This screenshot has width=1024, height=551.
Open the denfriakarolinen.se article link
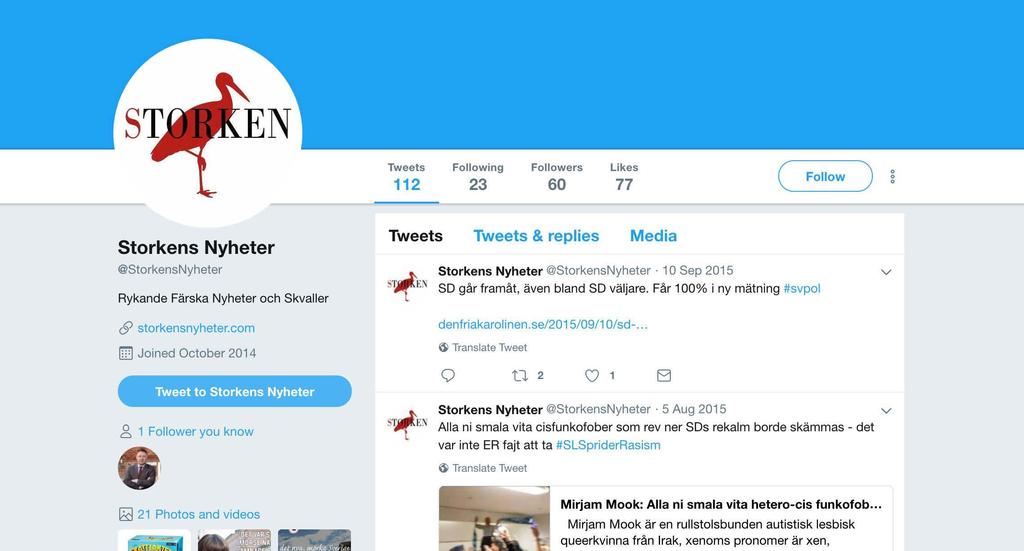(x=543, y=324)
